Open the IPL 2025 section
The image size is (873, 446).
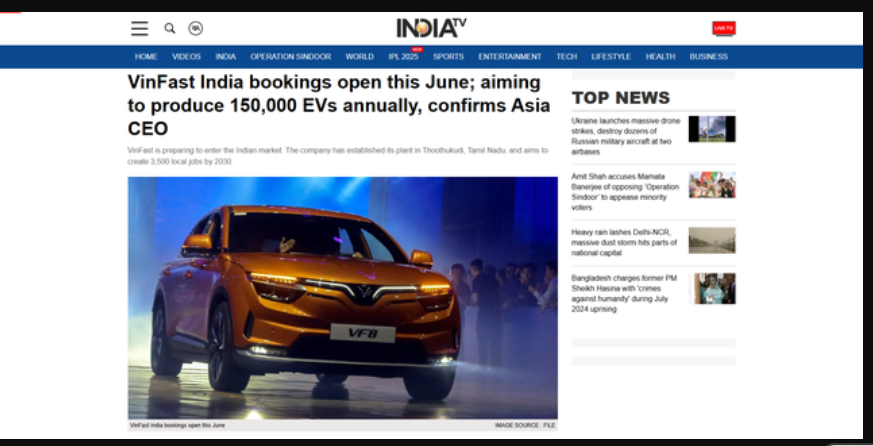[404, 57]
